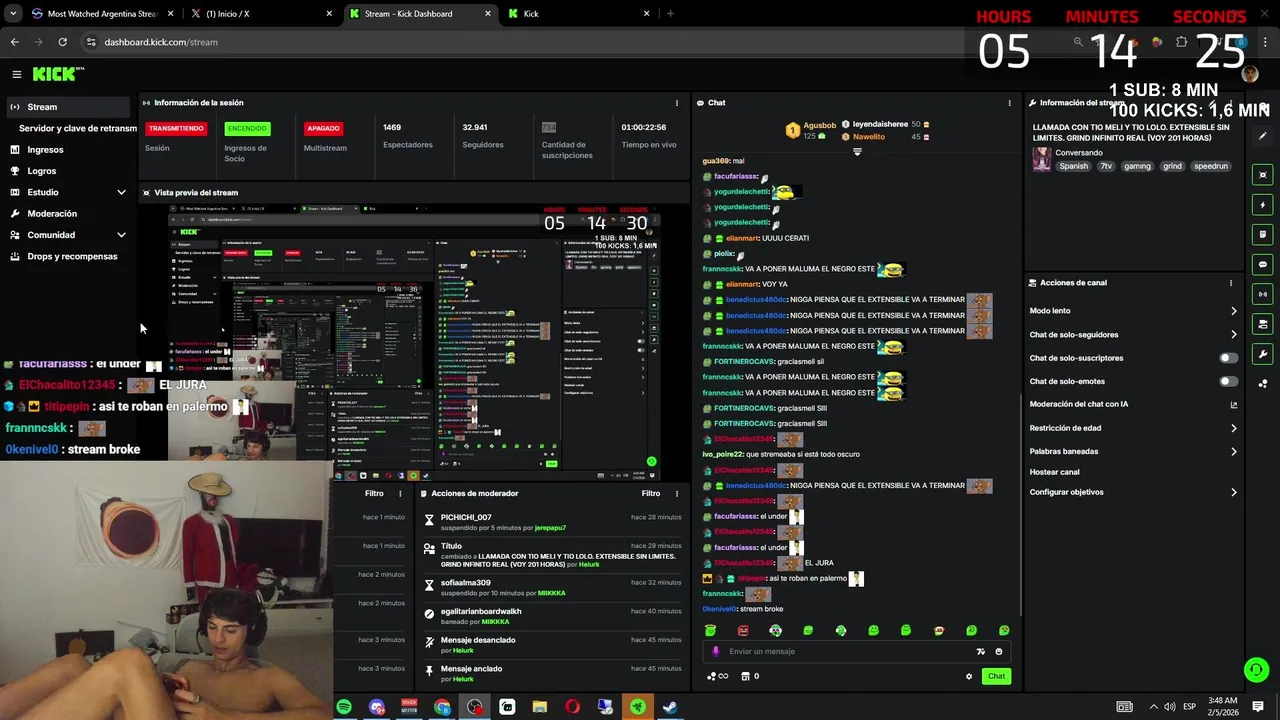Click the shop icon below chat input

point(744,676)
